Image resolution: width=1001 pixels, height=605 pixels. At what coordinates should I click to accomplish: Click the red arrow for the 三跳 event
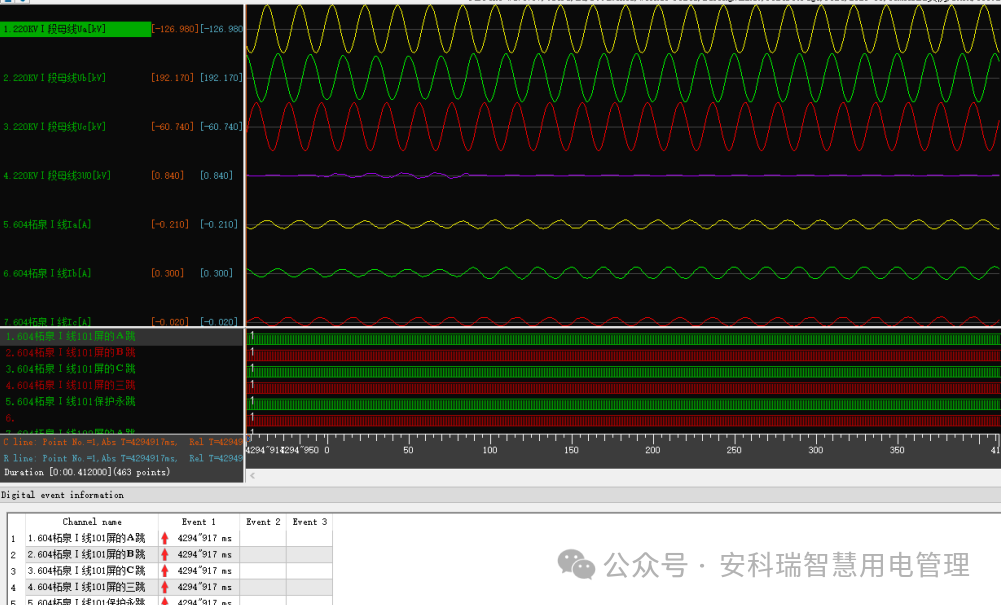click(x=164, y=585)
